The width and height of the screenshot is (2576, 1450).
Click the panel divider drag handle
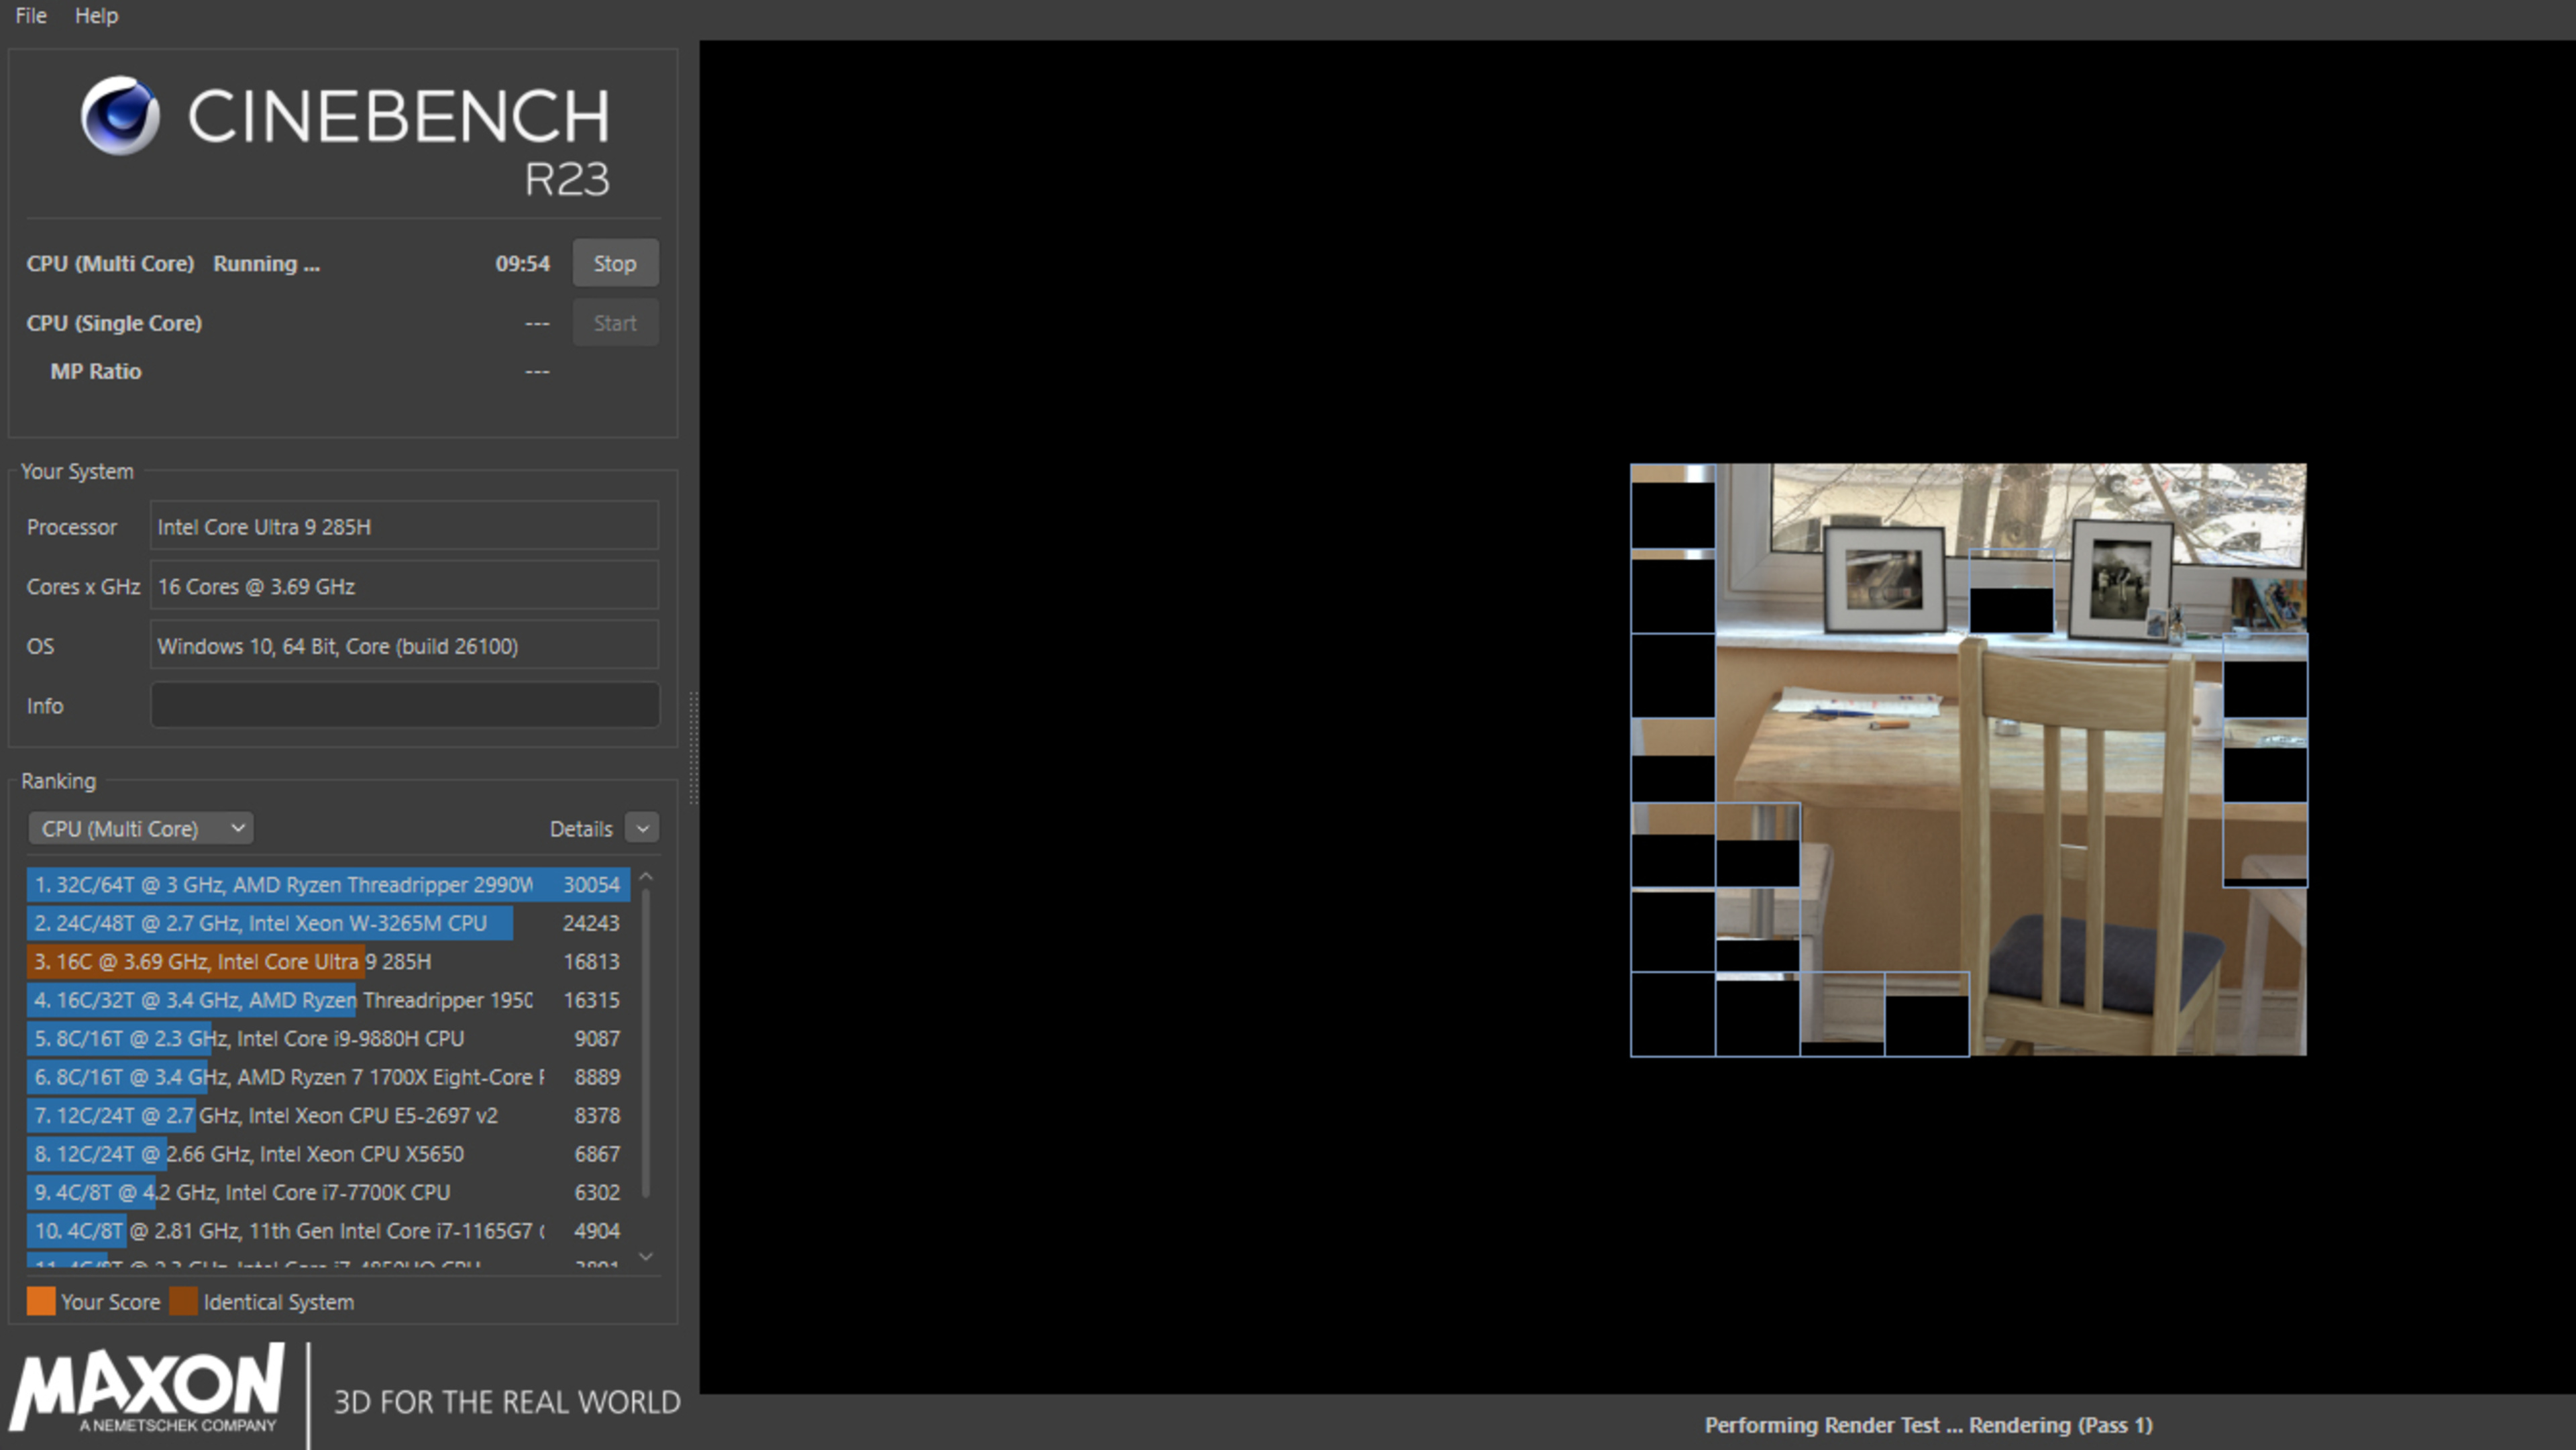click(693, 748)
